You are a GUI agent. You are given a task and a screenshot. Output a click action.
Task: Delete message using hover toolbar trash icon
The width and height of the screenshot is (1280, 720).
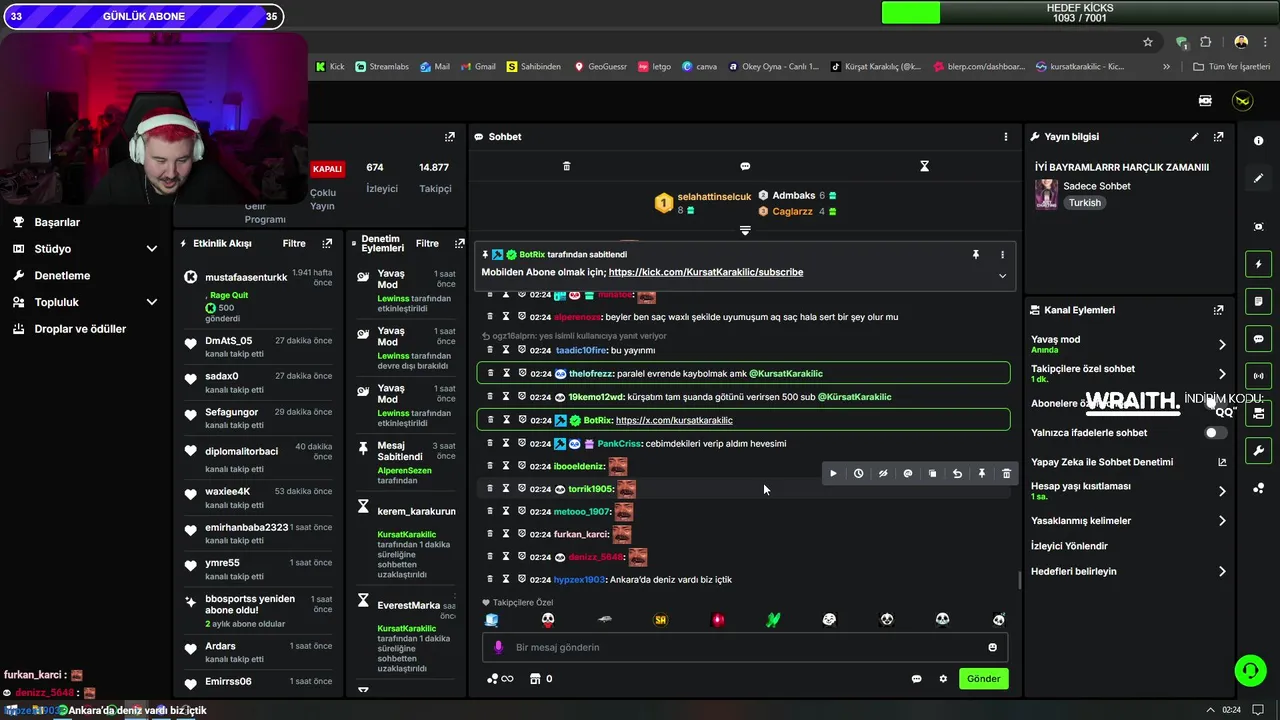(x=1006, y=474)
